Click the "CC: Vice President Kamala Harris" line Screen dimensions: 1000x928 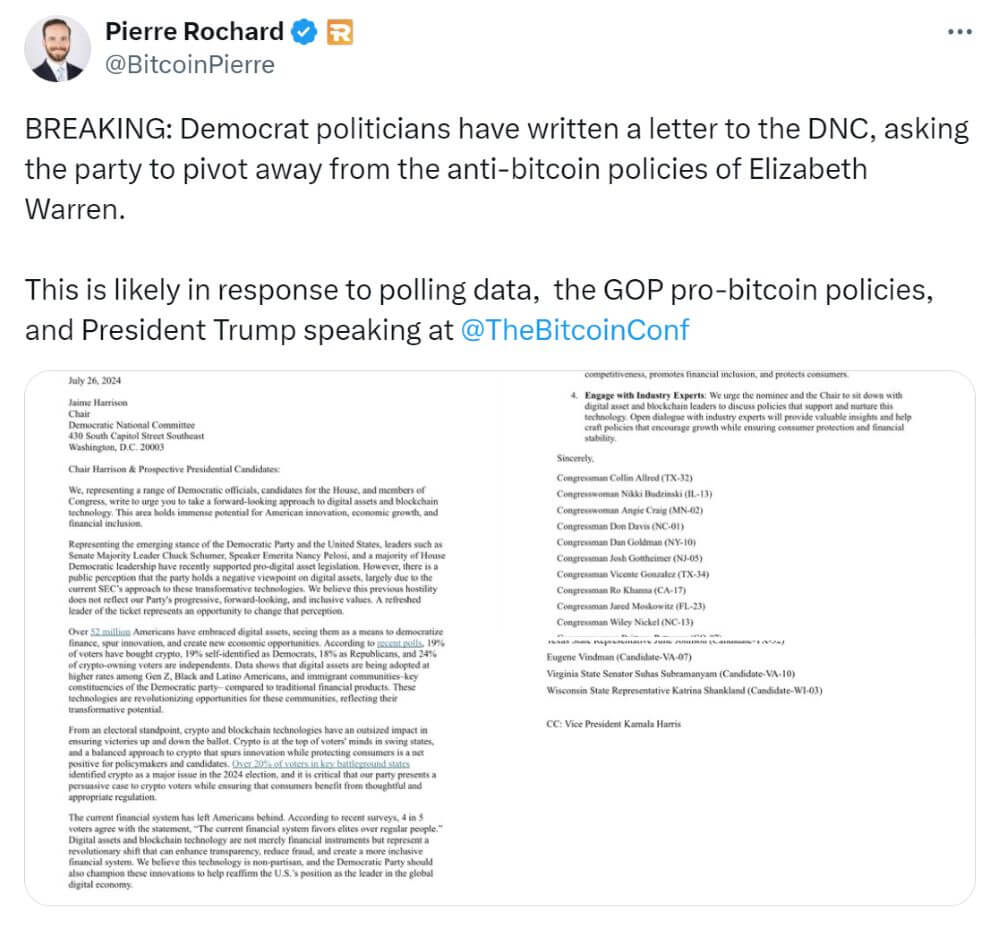(613, 724)
